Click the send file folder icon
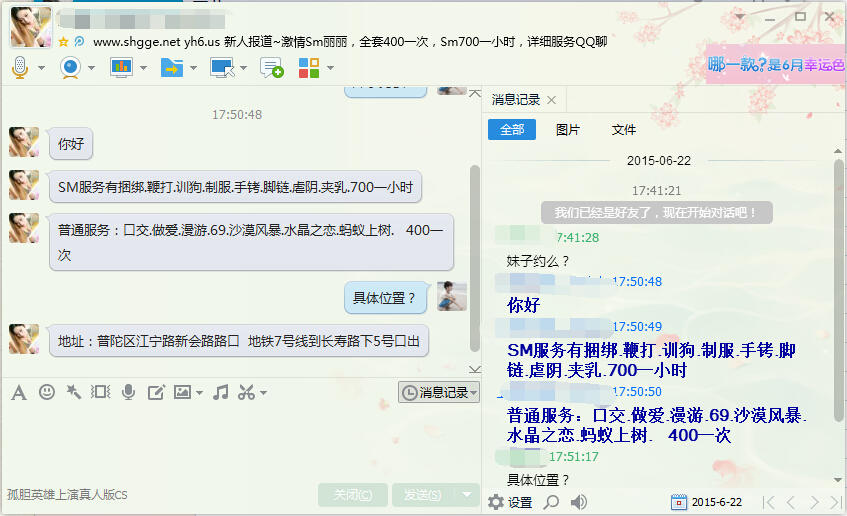This screenshot has height=516, width=847. click(171, 67)
